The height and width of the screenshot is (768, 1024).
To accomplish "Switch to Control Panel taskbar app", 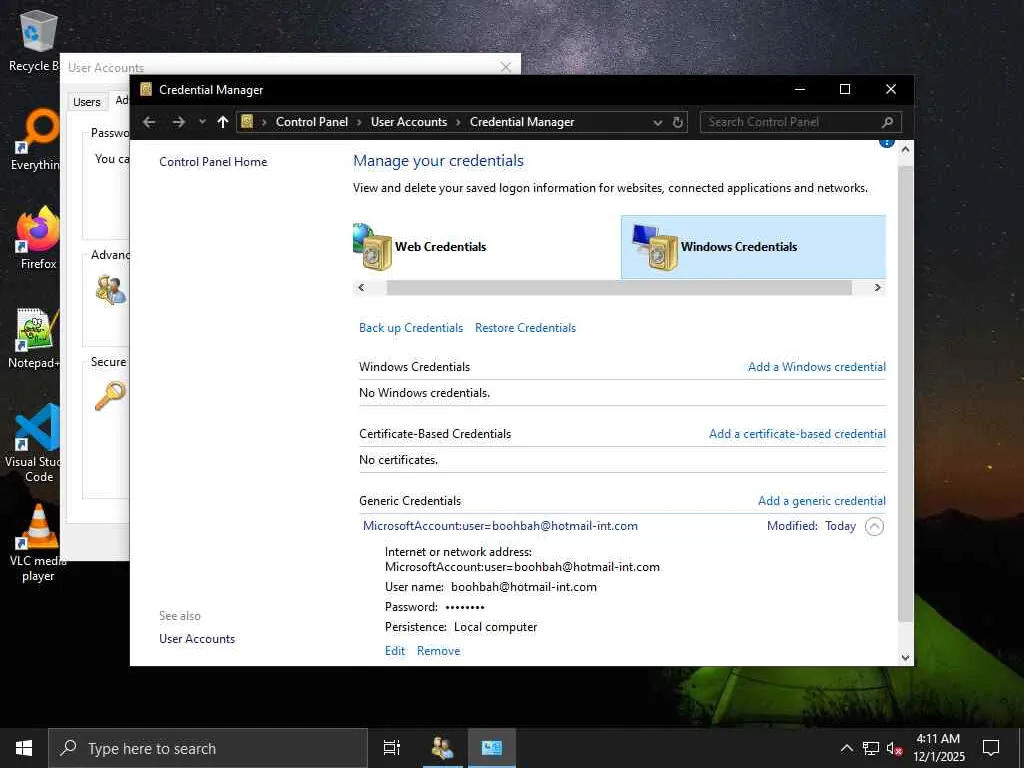I will point(492,748).
